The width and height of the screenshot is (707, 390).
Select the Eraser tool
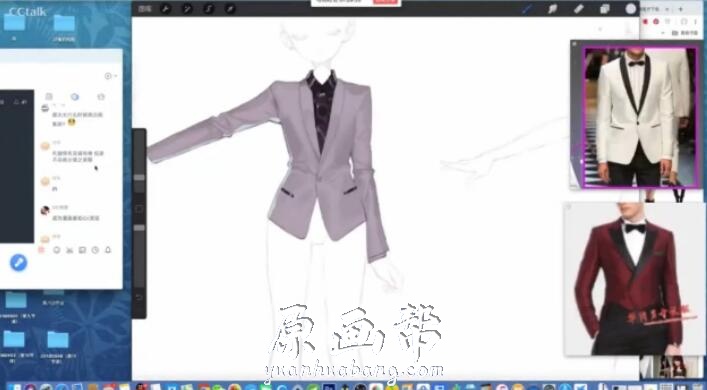[x=578, y=9]
